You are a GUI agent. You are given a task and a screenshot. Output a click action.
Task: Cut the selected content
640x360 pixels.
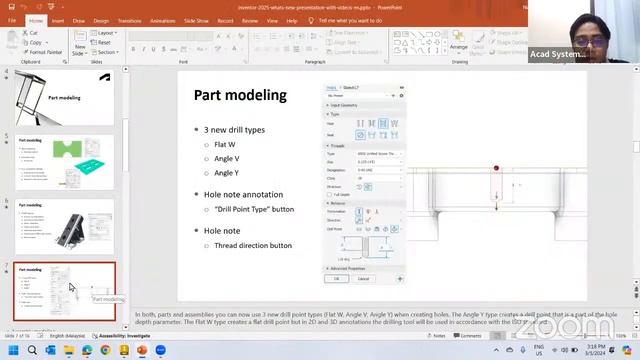(30, 33)
